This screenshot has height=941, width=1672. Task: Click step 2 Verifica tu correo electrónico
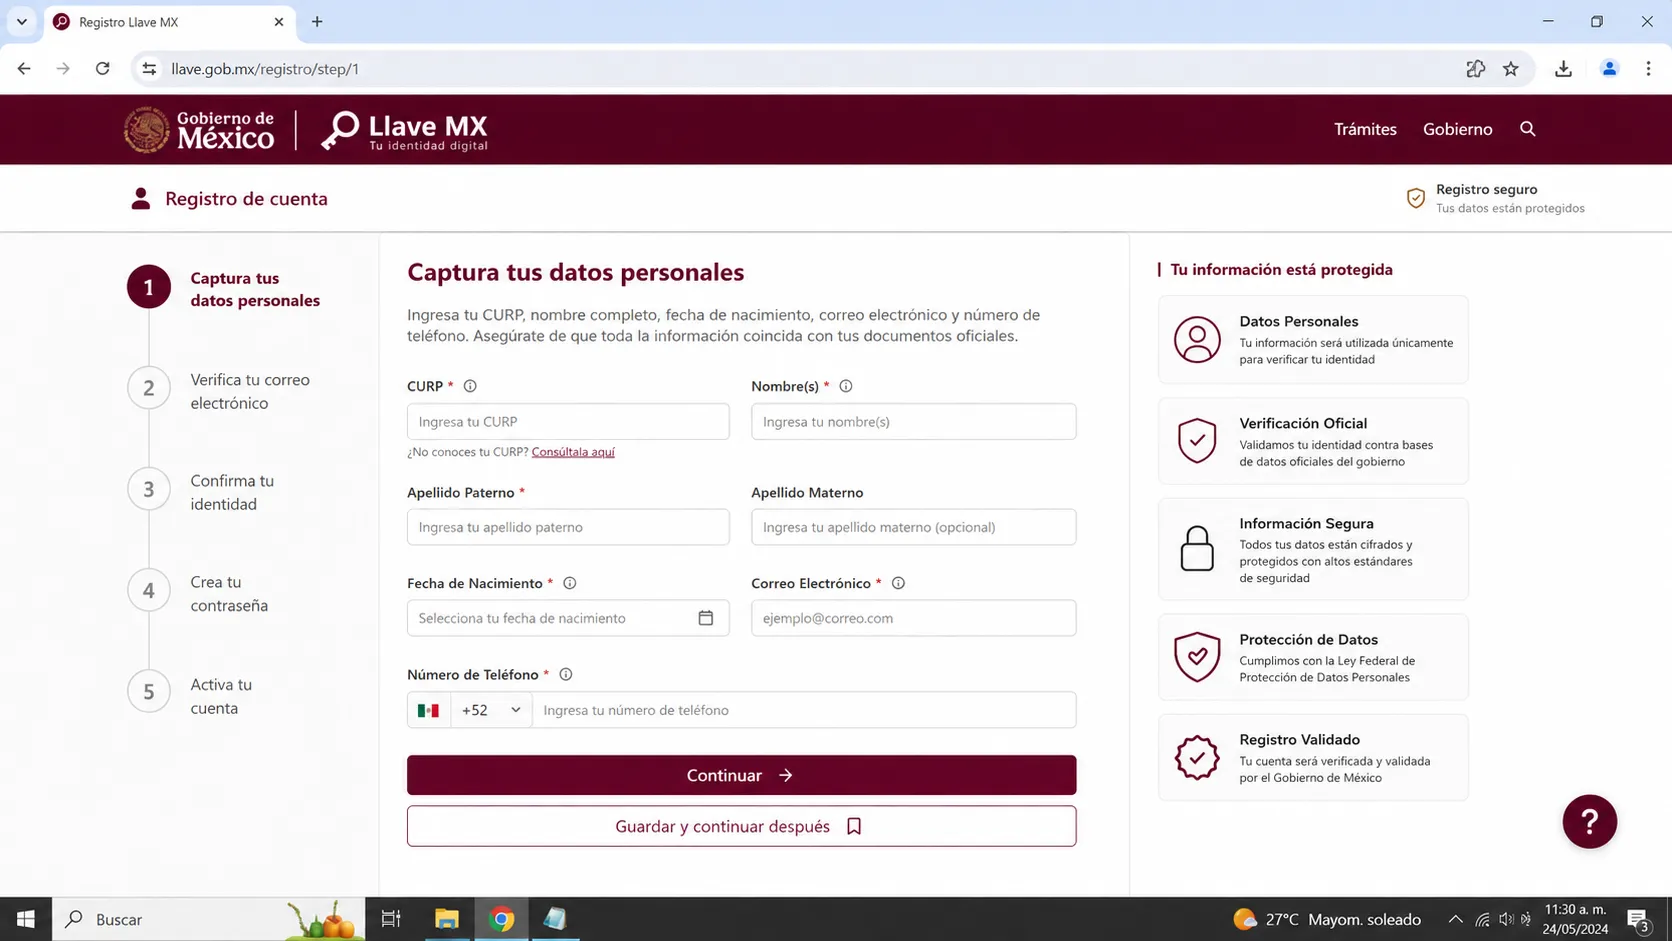click(220, 391)
